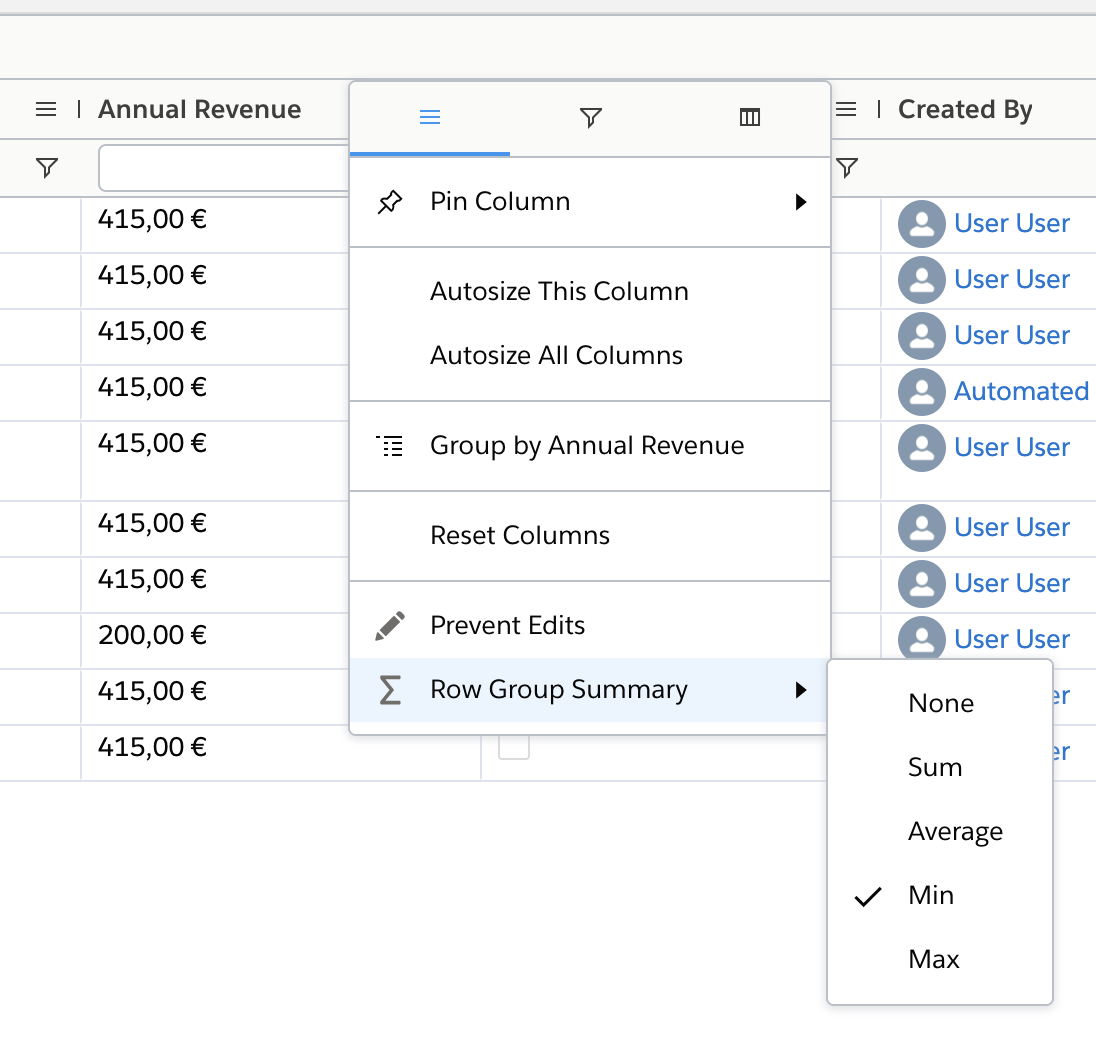This screenshot has width=1096, height=1046.
Task: Set row group summary to None
Action: point(940,703)
